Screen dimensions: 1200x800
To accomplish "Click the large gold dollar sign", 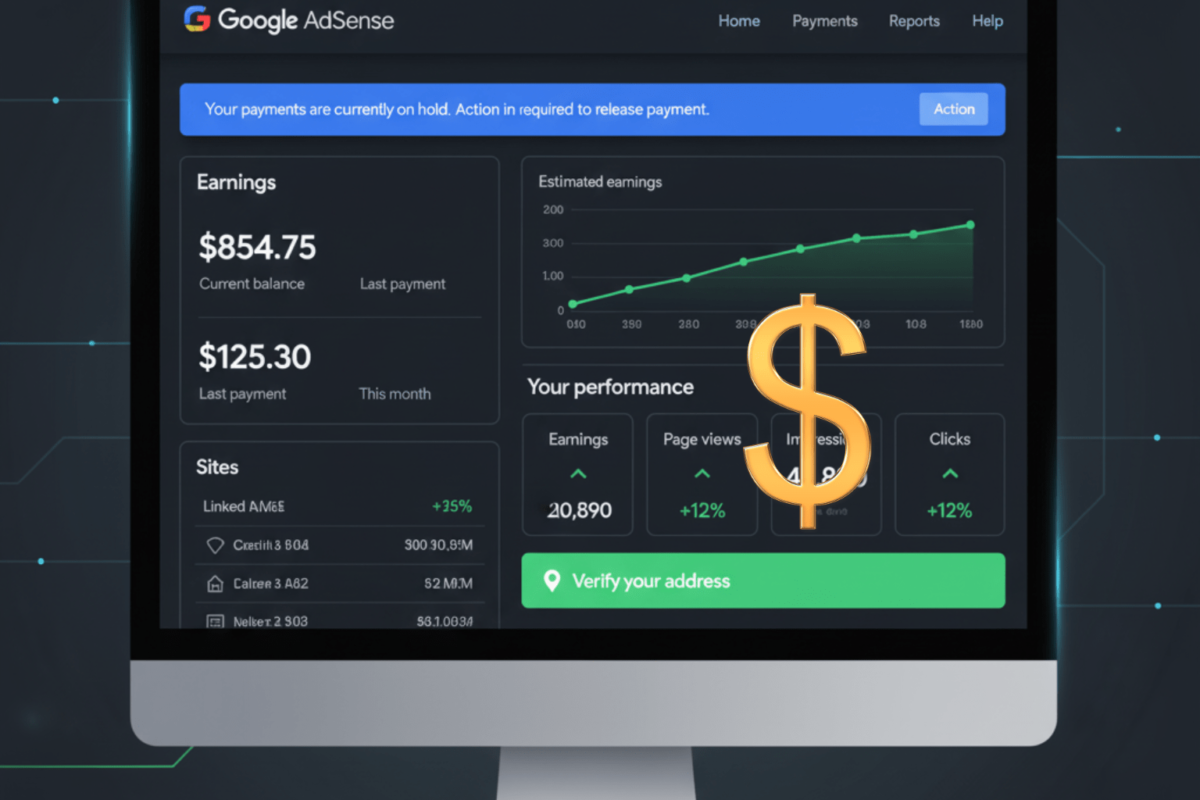I will [x=806, y=410].
